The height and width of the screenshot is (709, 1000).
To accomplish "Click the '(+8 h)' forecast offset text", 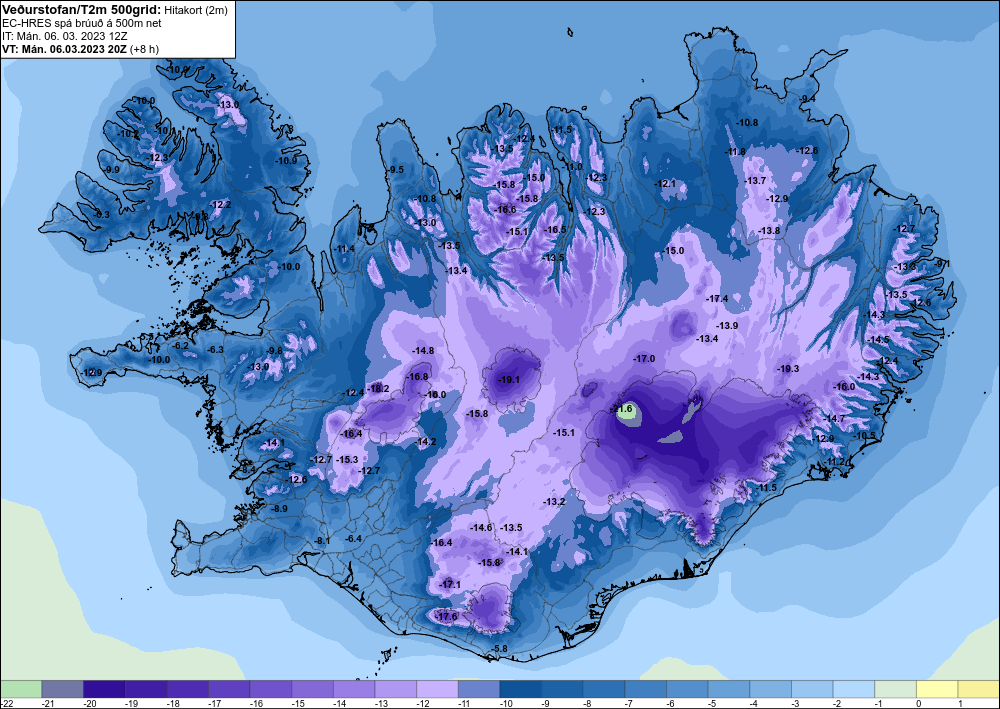I will pyautogui.click(x=145, y=48).
